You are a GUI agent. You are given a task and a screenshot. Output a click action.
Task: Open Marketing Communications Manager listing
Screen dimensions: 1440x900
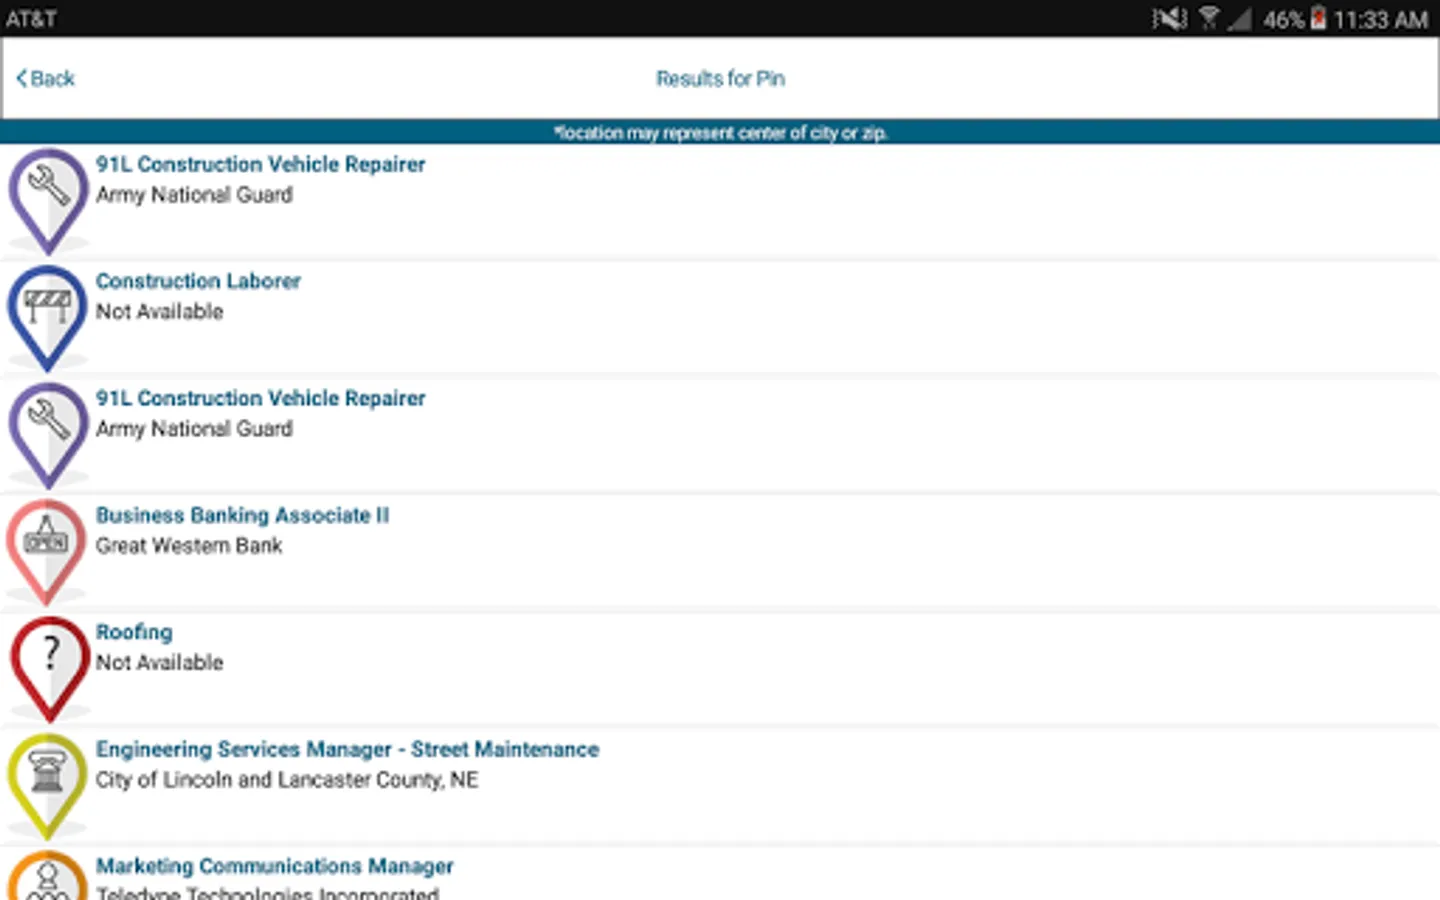pos(274,866)
